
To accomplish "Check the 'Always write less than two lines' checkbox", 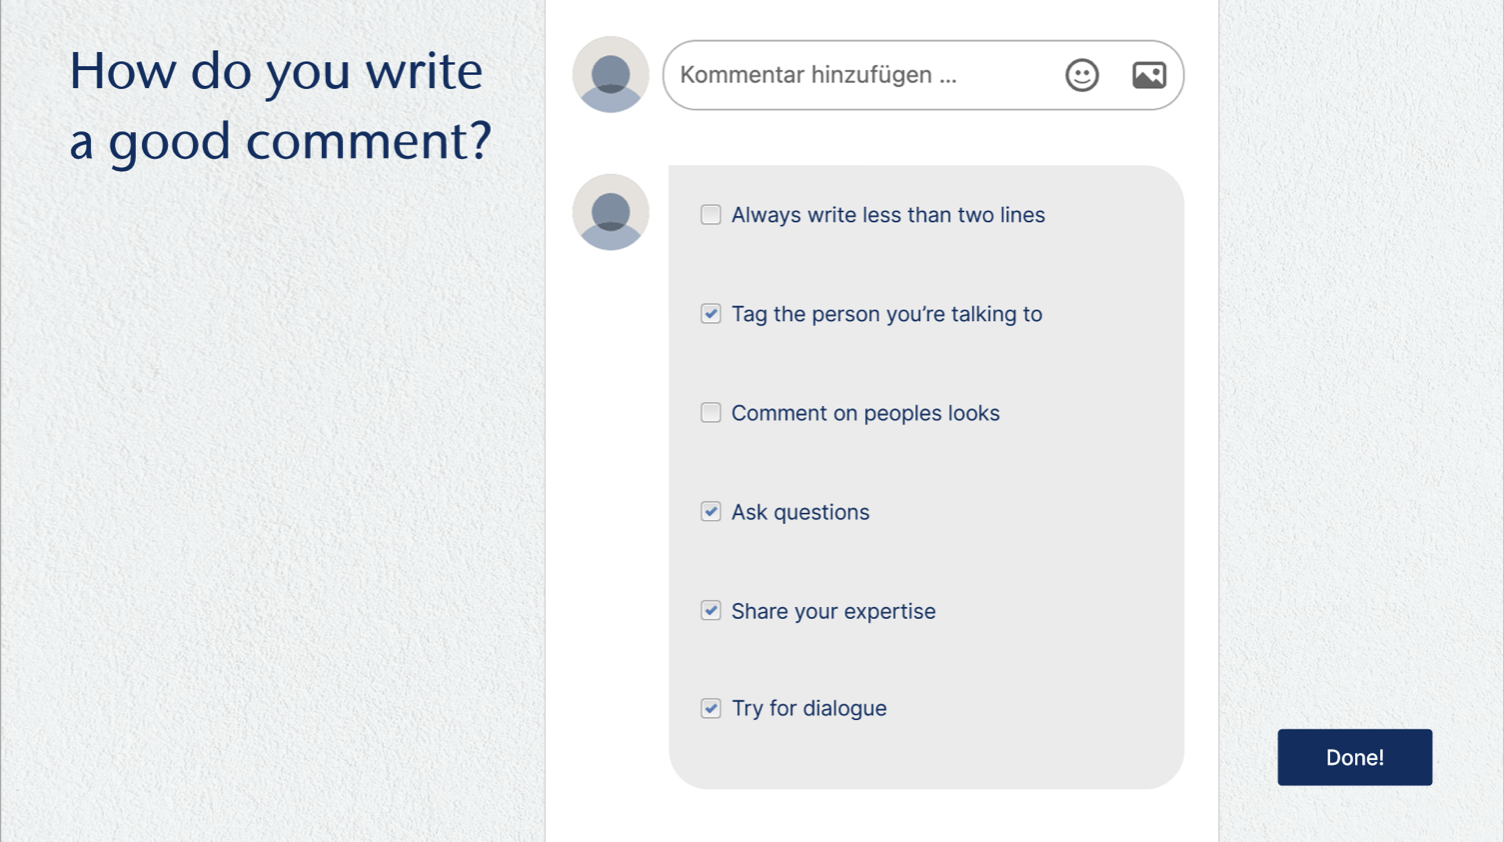I will 711,215.
